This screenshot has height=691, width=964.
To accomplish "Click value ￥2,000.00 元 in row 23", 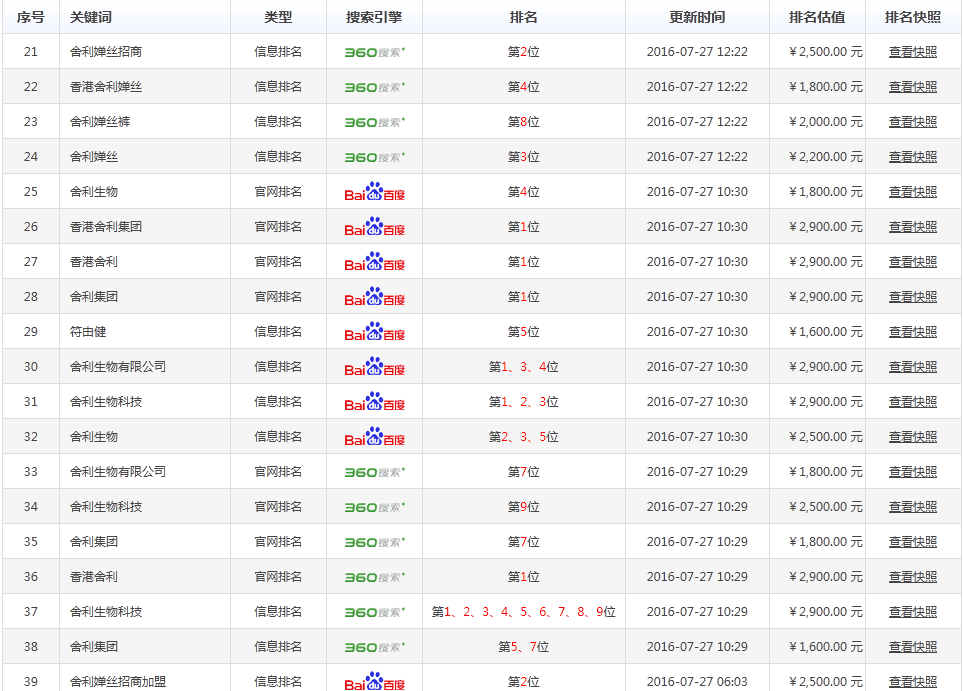I will tap(826, 122).
